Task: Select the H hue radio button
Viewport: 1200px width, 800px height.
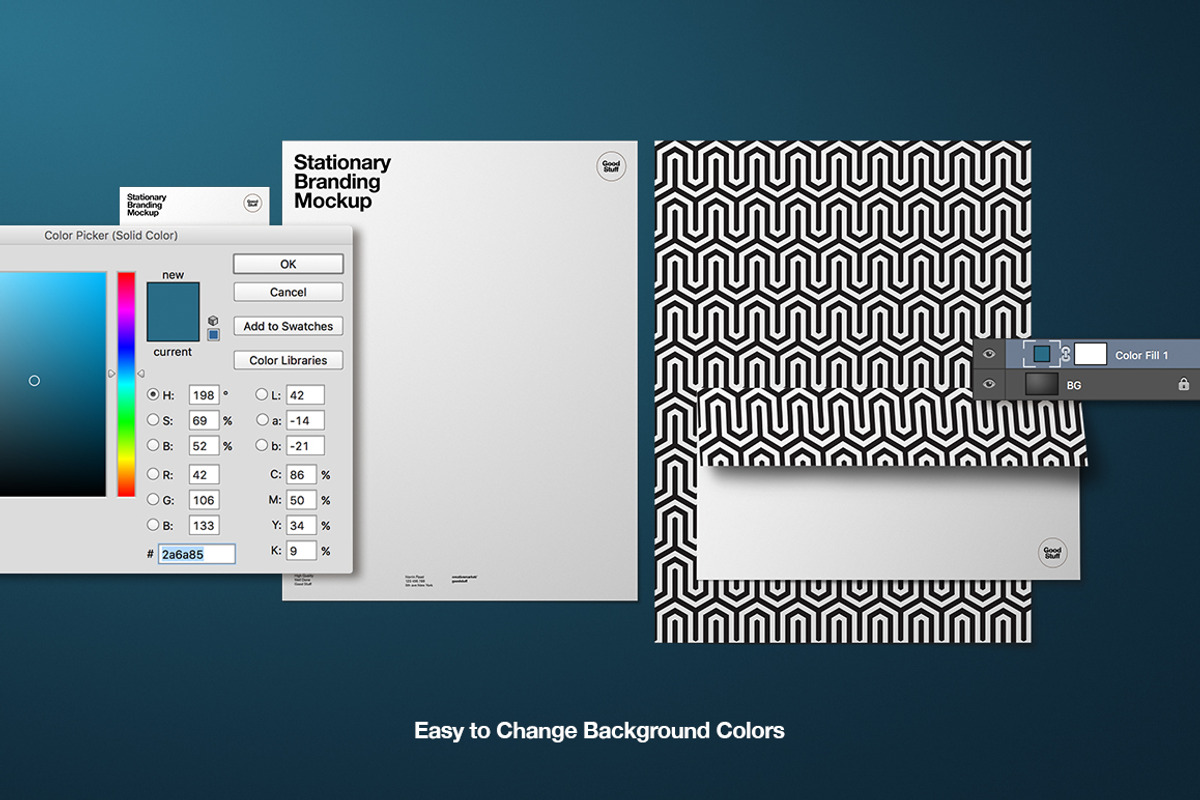Action: coord(153,395)
